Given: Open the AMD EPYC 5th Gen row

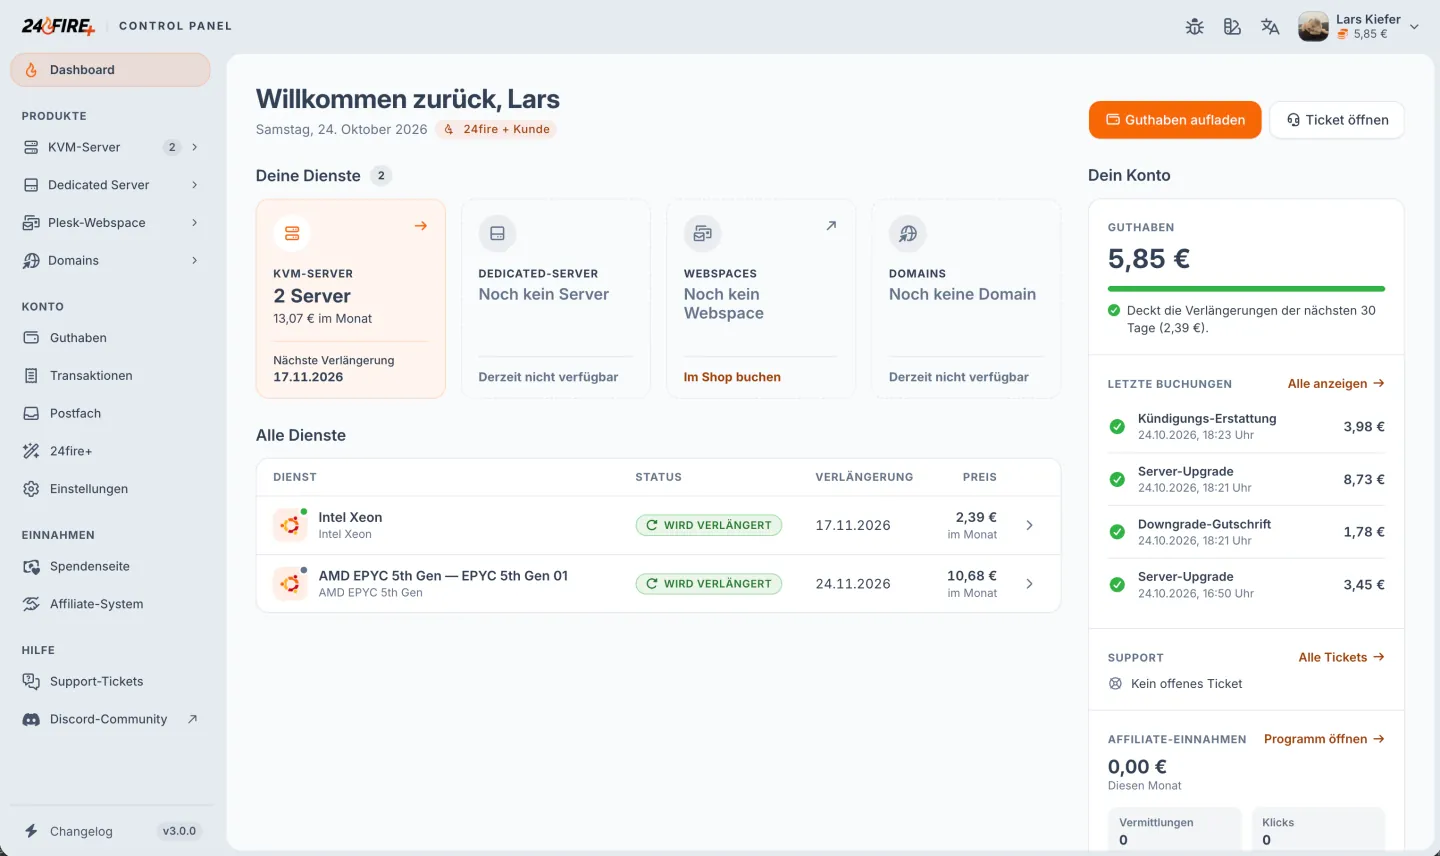Looking at the screenshot, I should [x=658, y=584].
